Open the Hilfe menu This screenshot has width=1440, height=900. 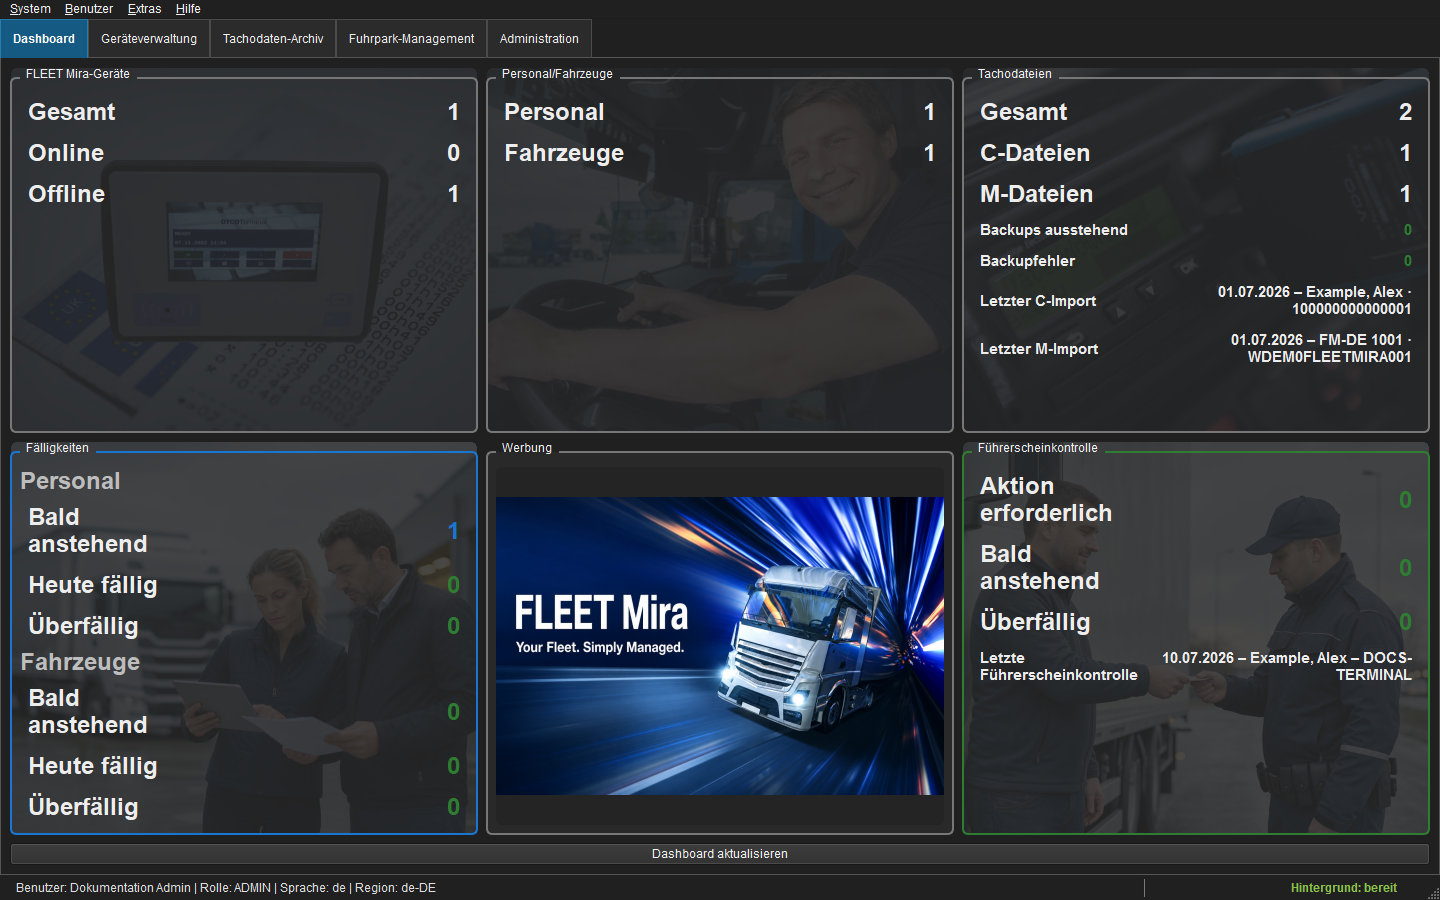(x=188, y=9)
